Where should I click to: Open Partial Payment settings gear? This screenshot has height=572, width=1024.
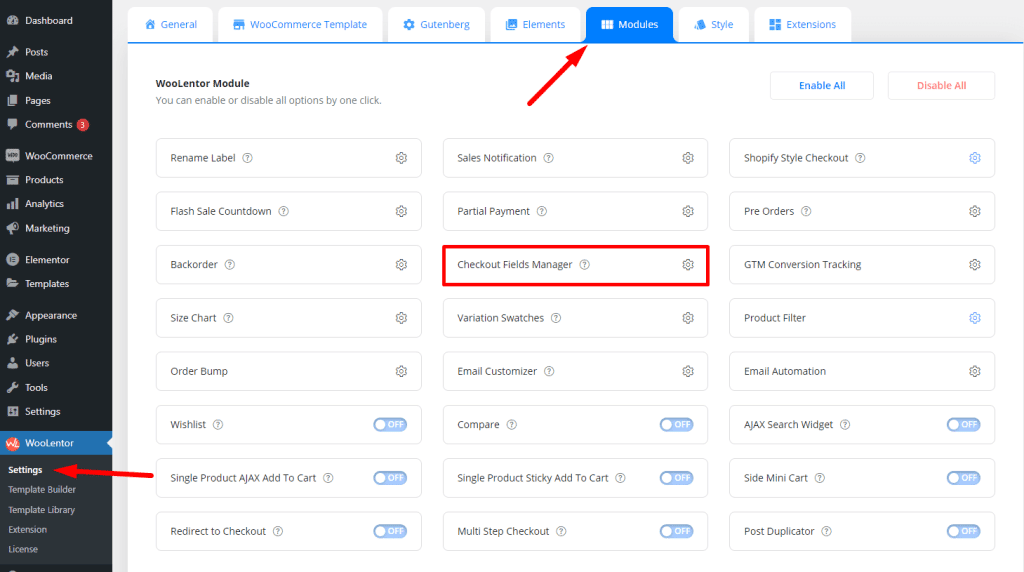tap(688, 212)
